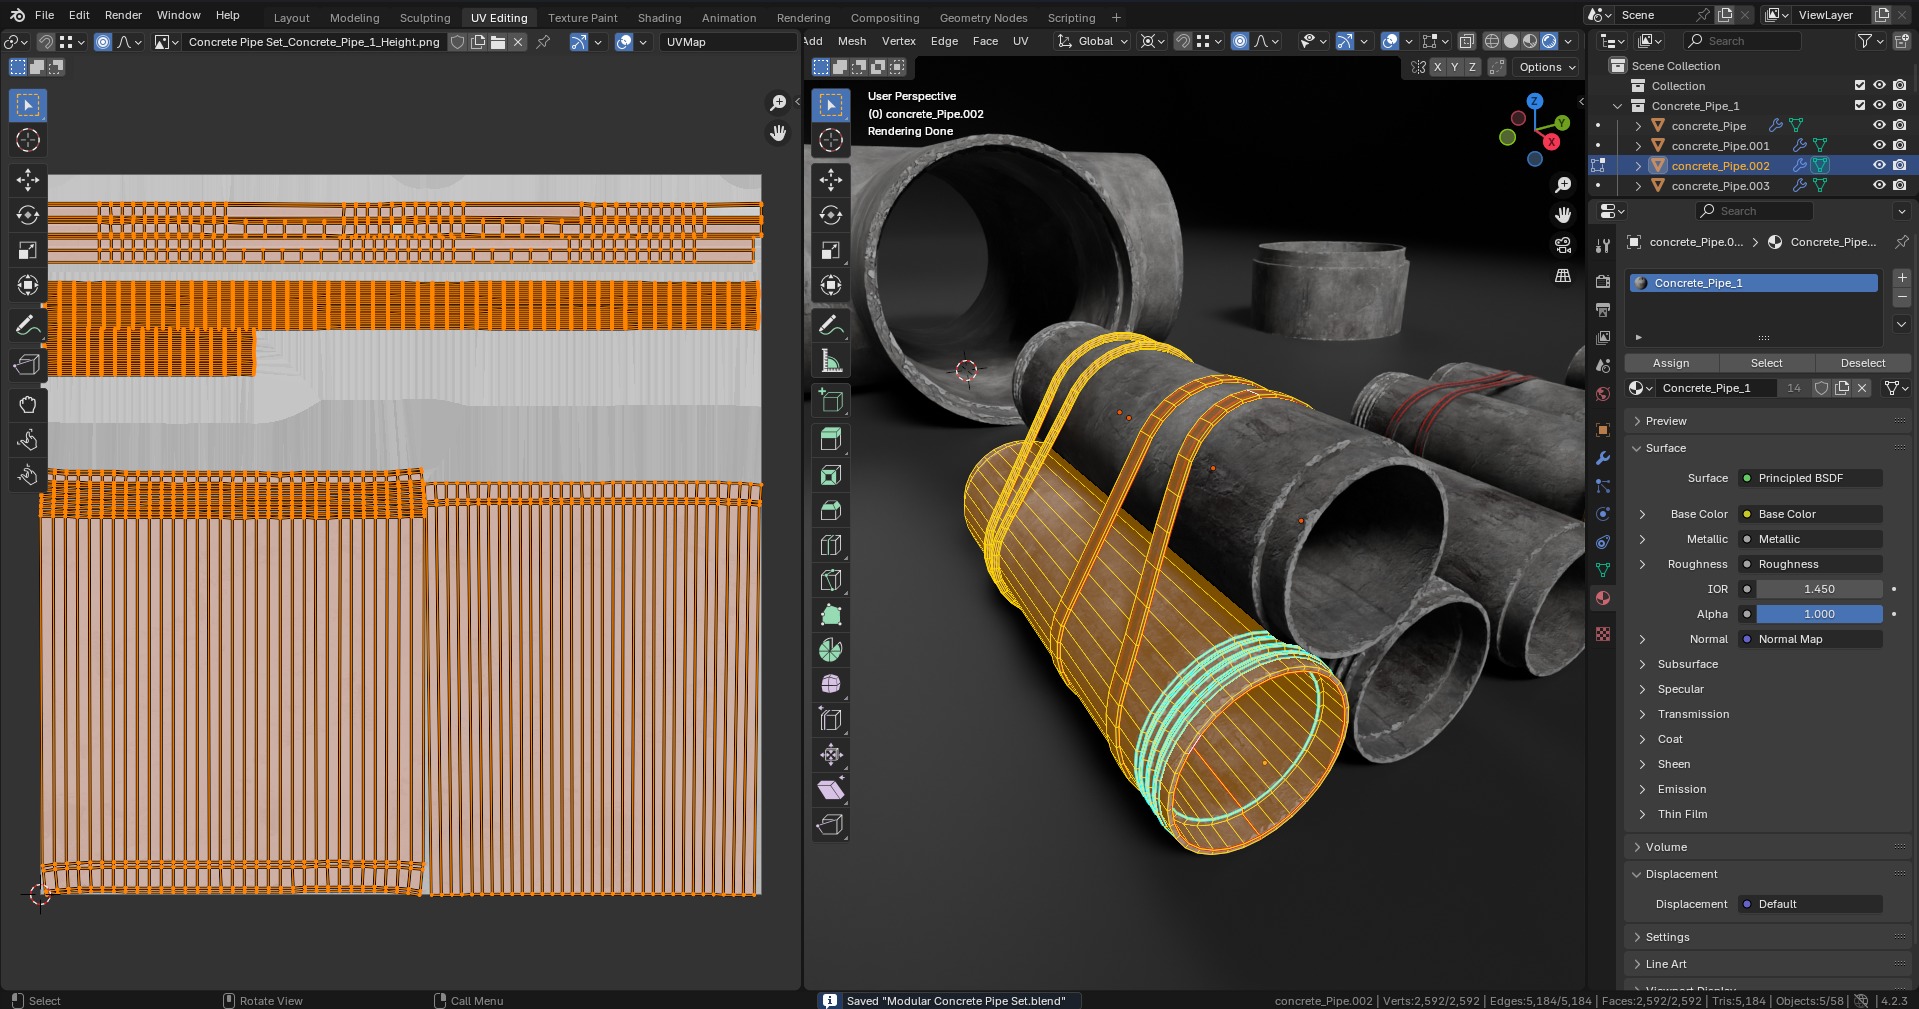Image resolution: width=1919 pixels, height=1009 pixels.
Task: Select the Rotate tool in 3D viewport toolbar
Action: tap(831, 215)
